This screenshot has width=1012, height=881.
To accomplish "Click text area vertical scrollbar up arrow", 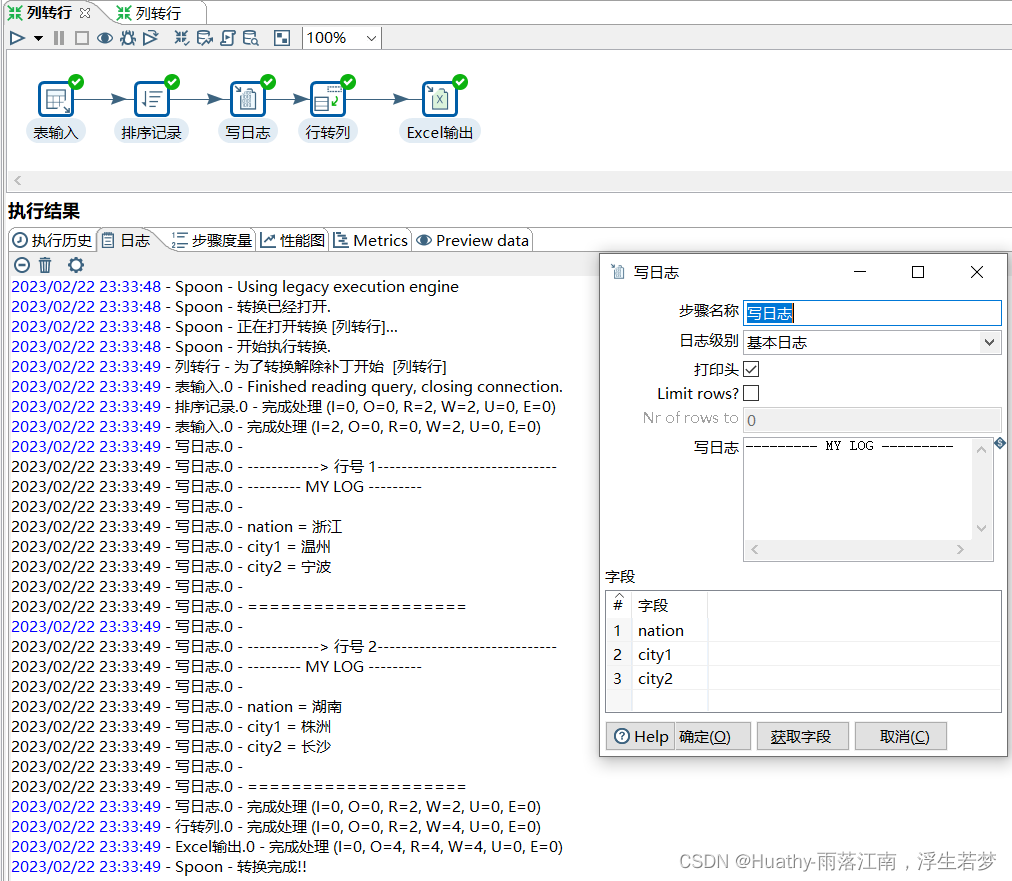I will [982, 449].
